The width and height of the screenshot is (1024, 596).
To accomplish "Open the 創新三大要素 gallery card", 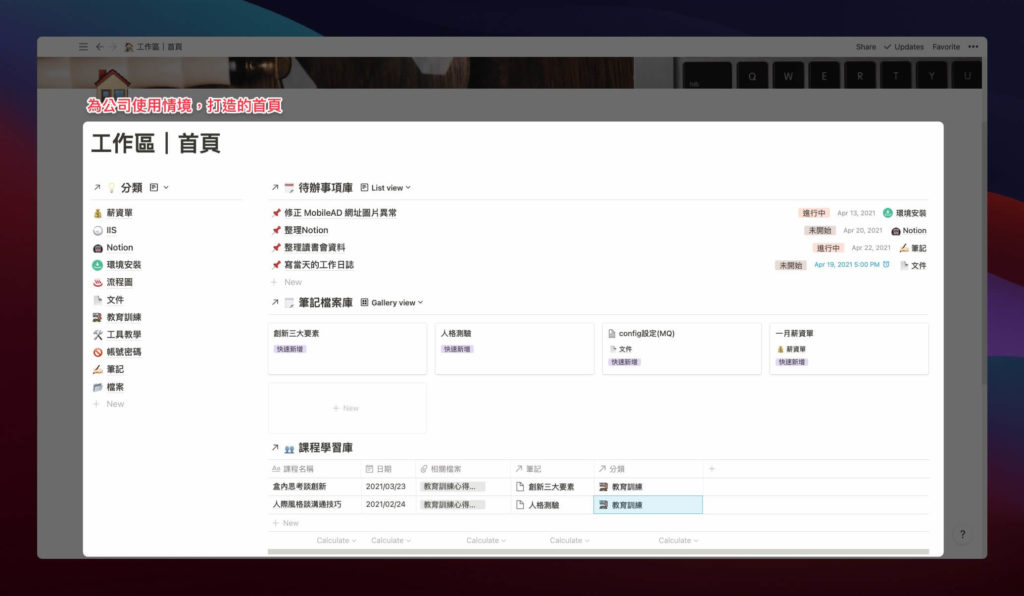I will [x=347, y=349].
